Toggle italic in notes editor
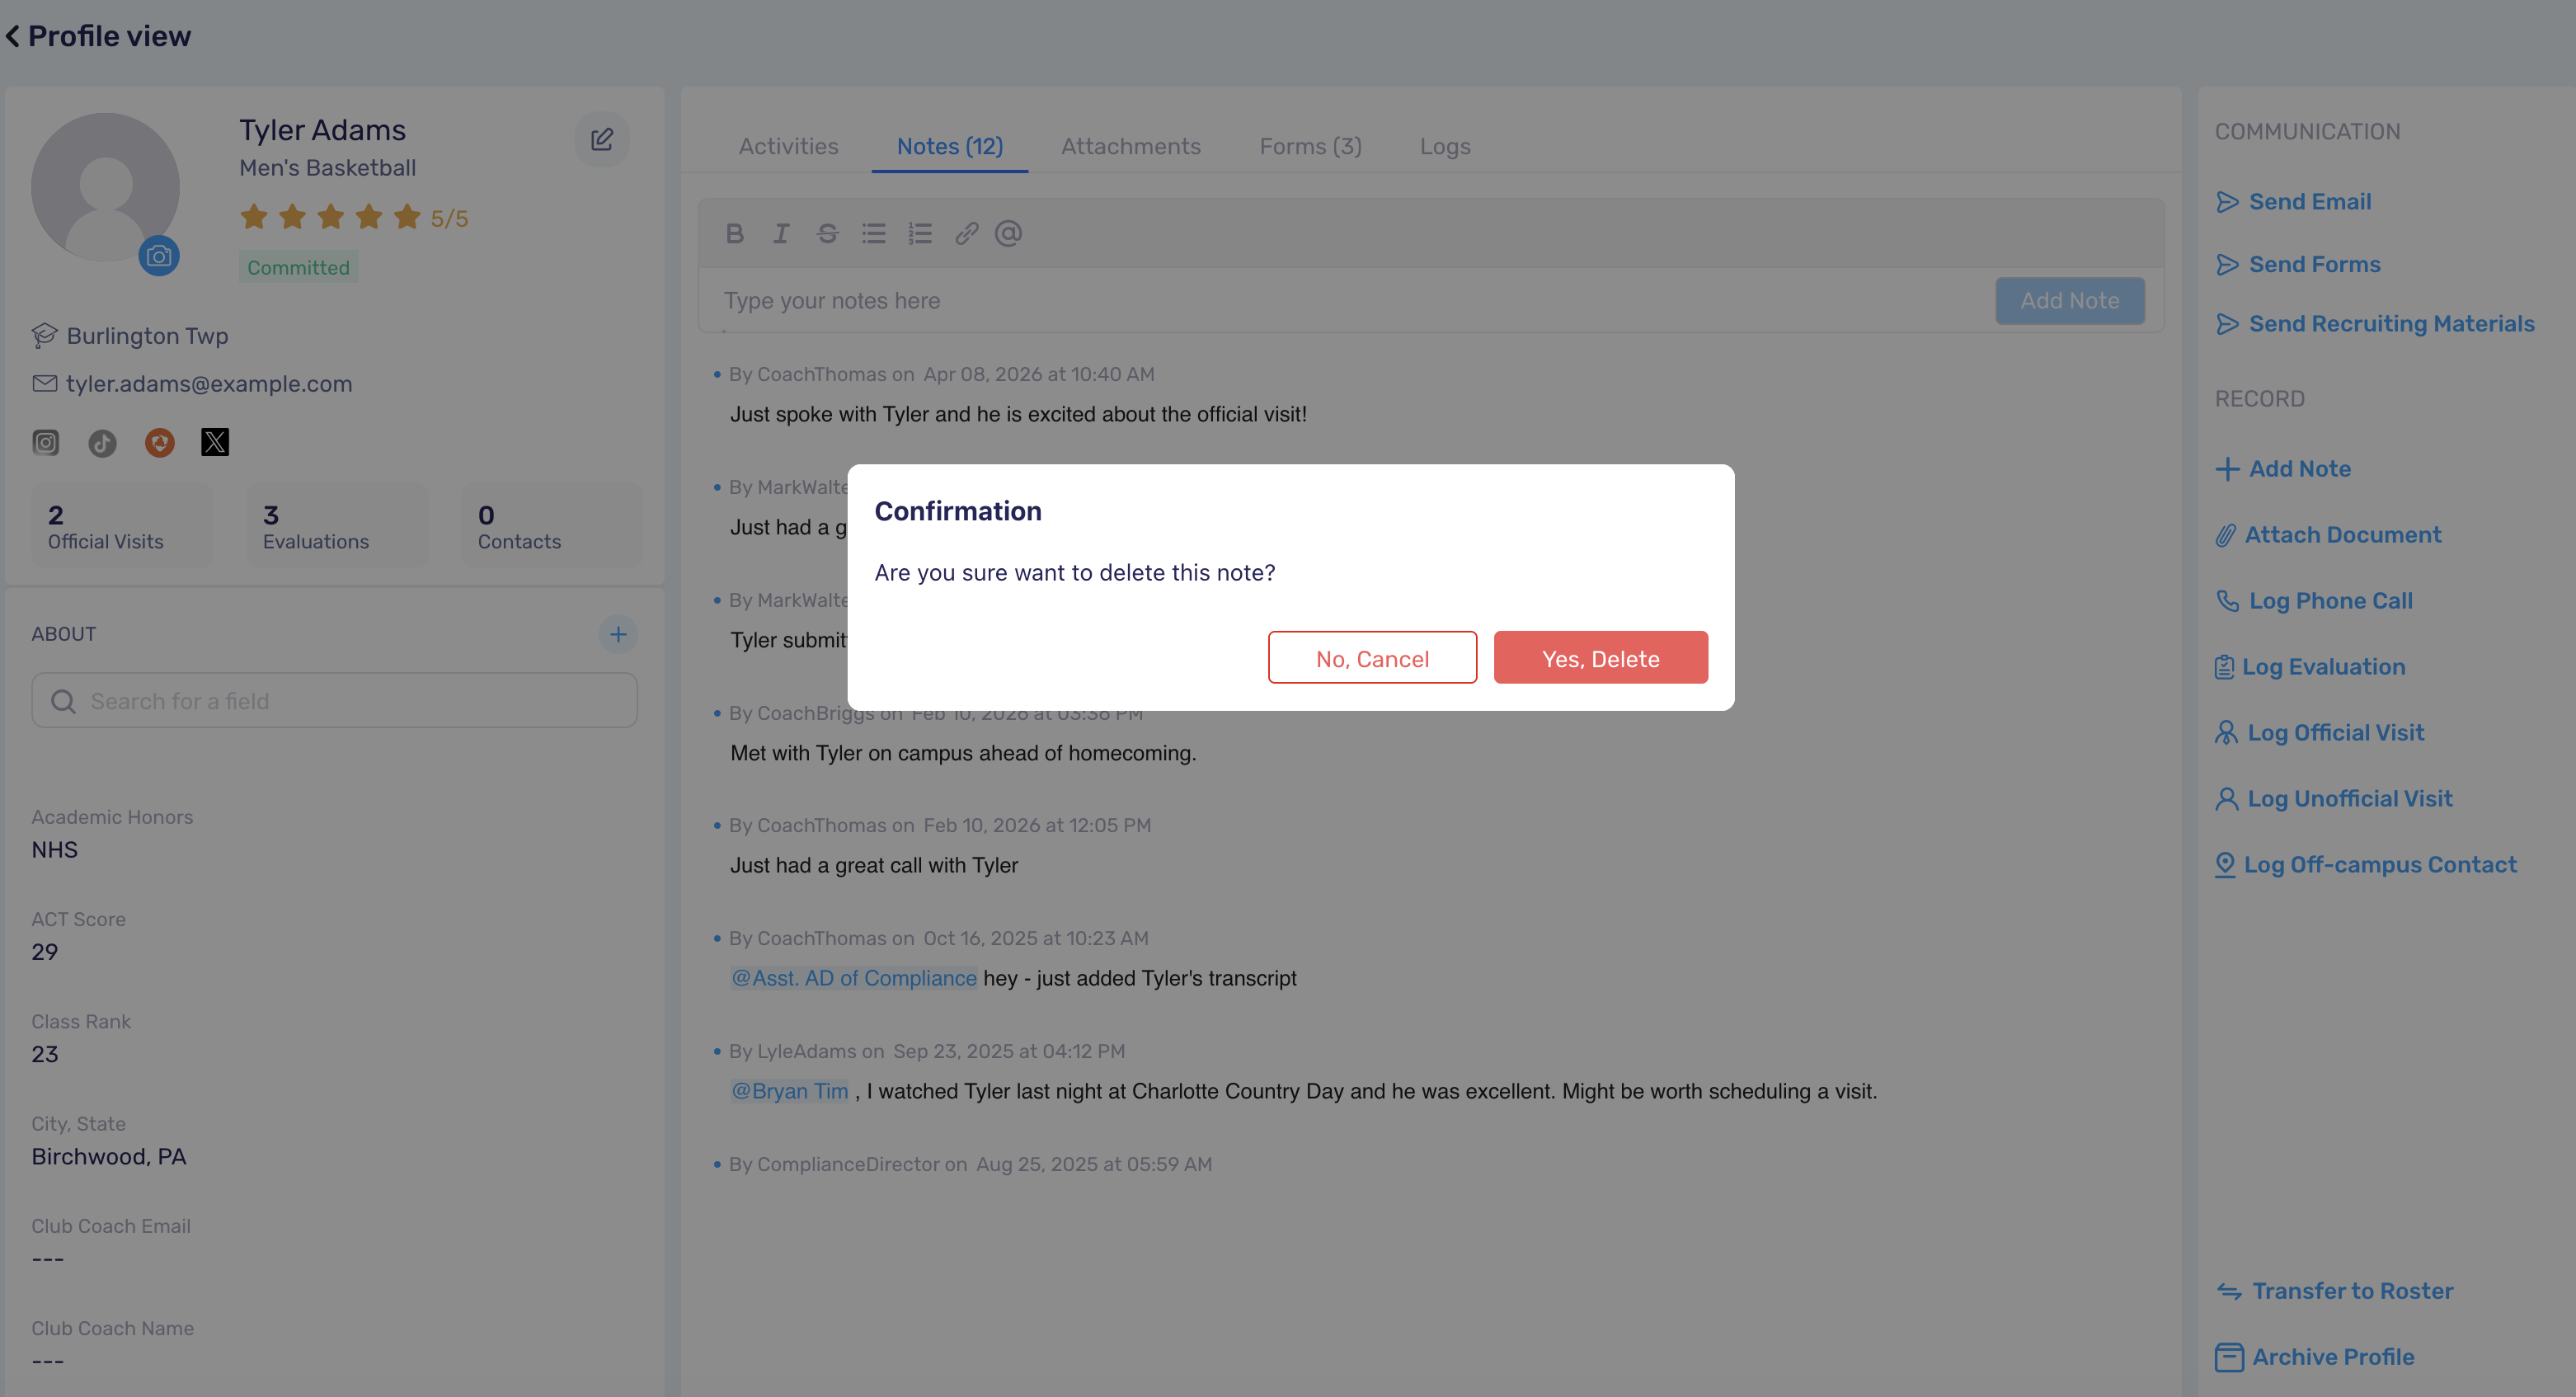2576x1397 pixels. [x=781, y=233]
